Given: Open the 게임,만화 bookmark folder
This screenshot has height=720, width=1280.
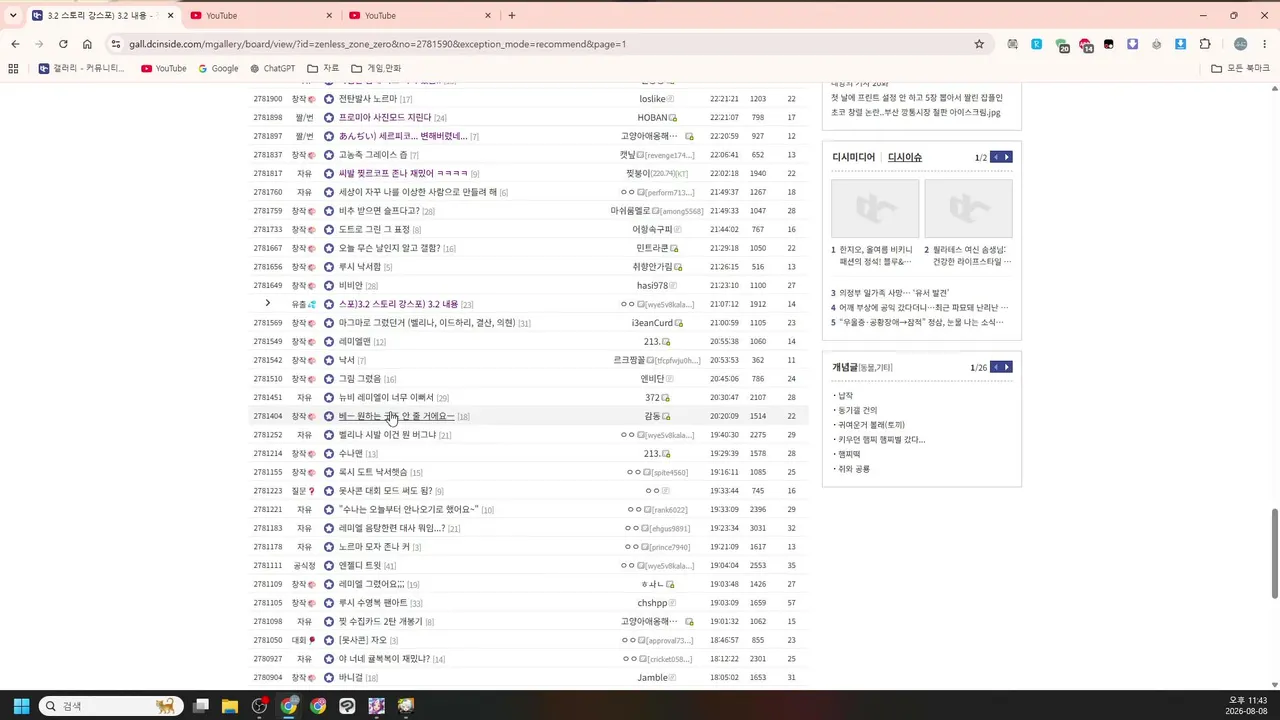Looking at the screenshot, I should click(x=376, y=68).
